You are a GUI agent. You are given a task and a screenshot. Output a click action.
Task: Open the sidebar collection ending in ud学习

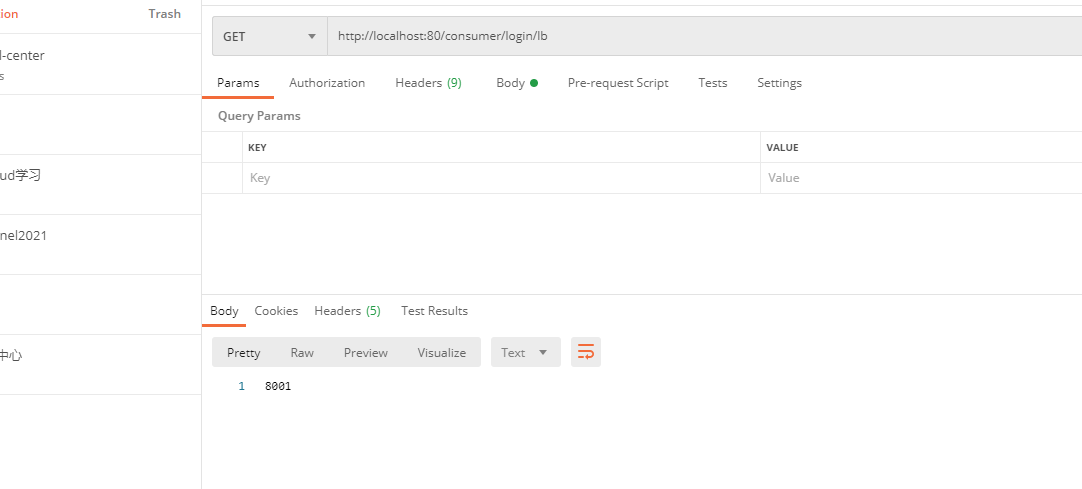(x=100, y=184)
